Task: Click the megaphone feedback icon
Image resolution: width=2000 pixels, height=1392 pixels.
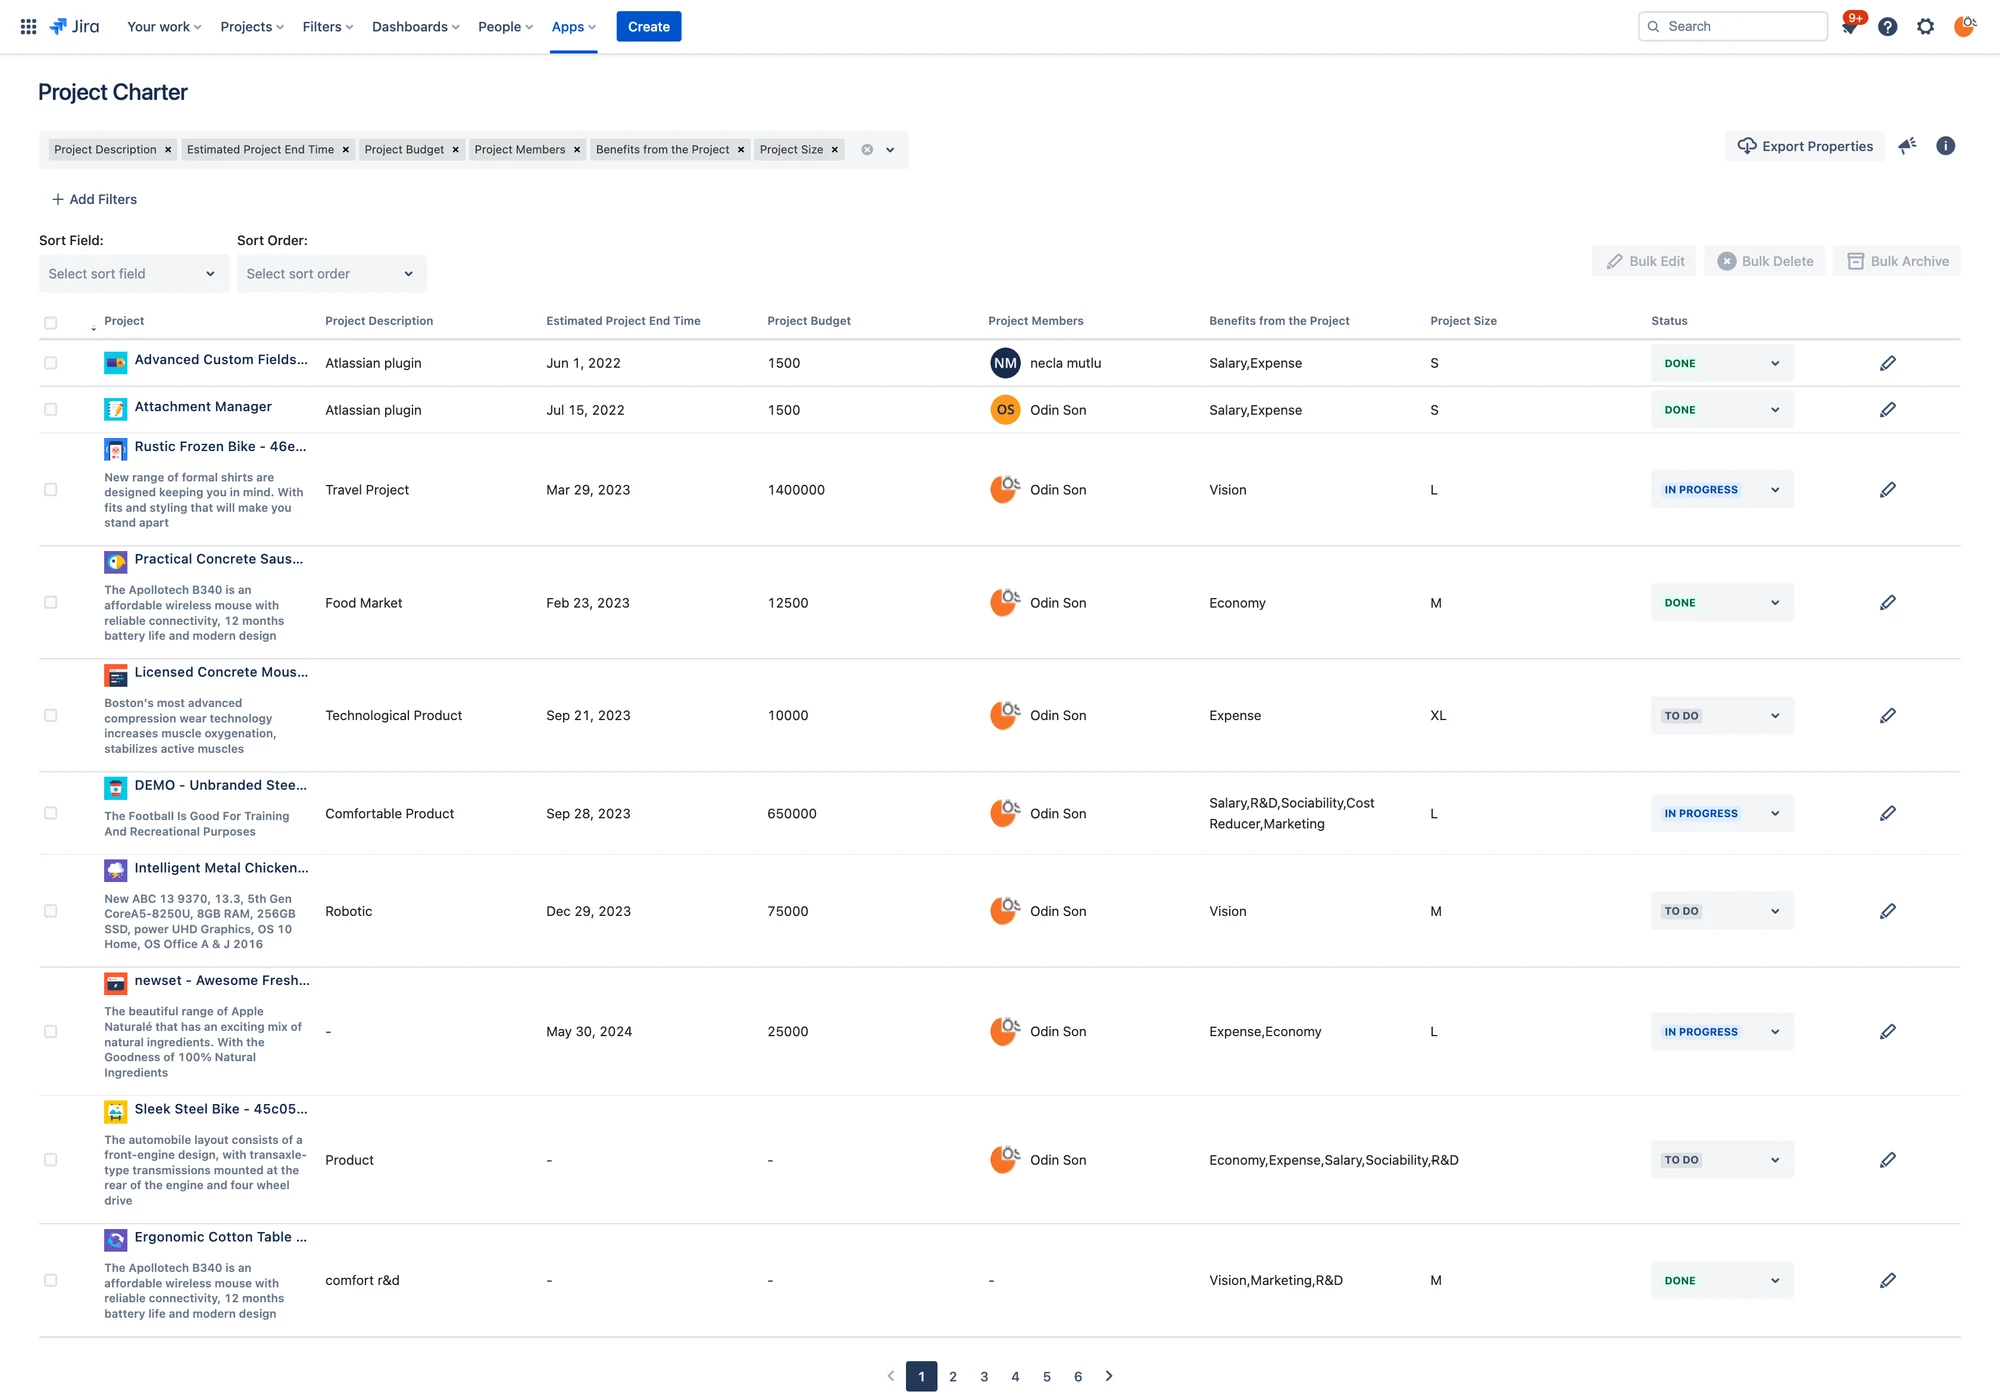Action: point(1908,146)
